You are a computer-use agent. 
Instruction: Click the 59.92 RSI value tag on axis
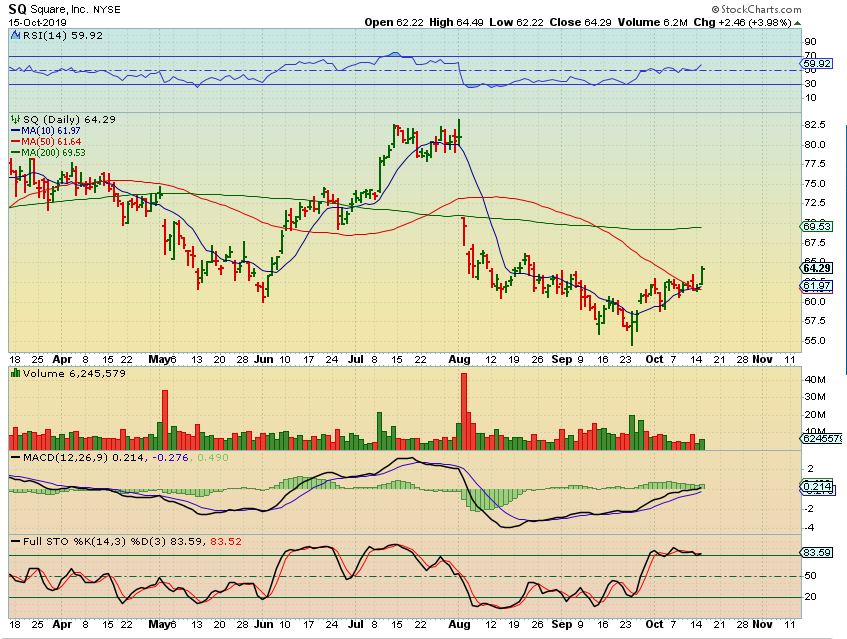coord(817,63)
